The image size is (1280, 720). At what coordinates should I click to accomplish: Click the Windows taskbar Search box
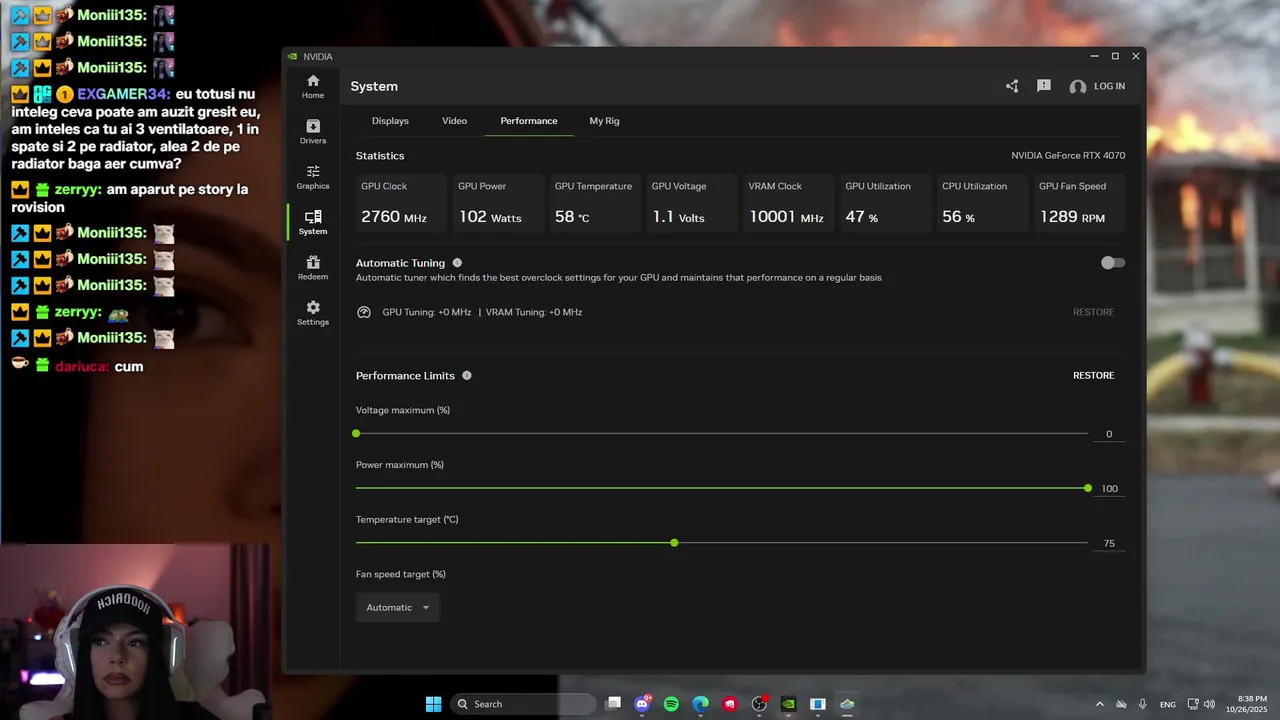[x=522, y=704]
